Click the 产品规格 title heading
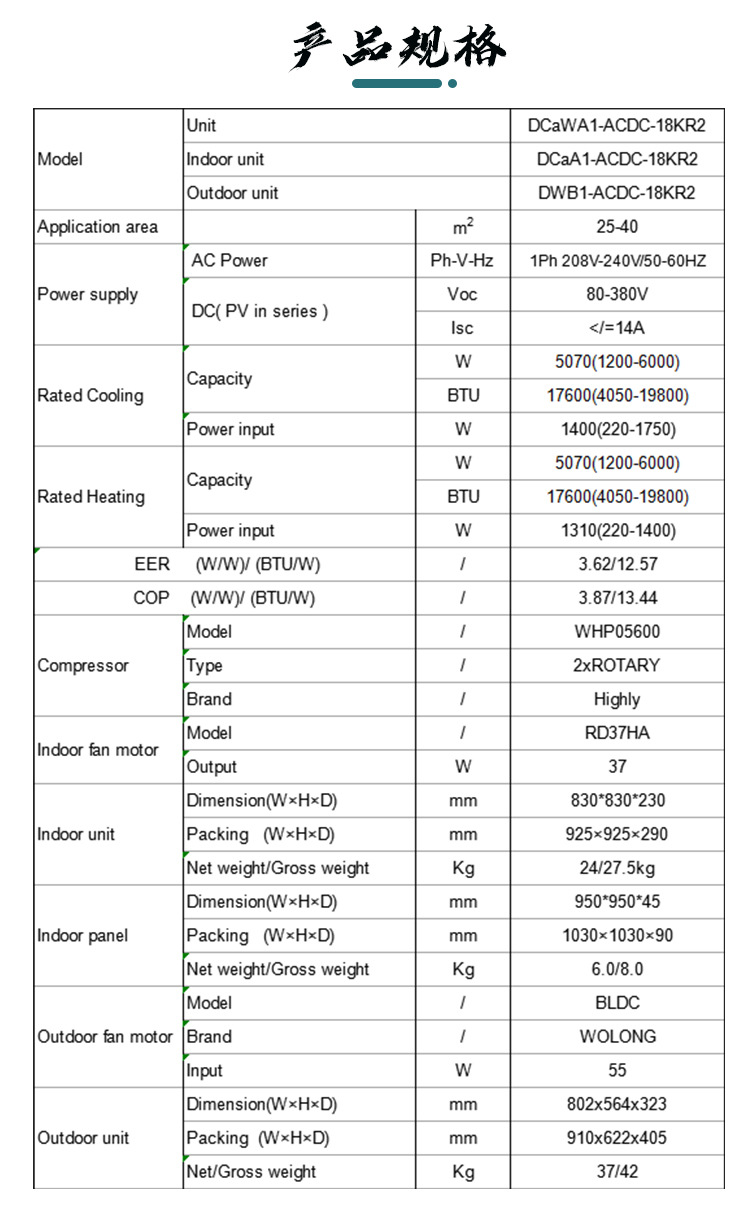 pos(398,46)
